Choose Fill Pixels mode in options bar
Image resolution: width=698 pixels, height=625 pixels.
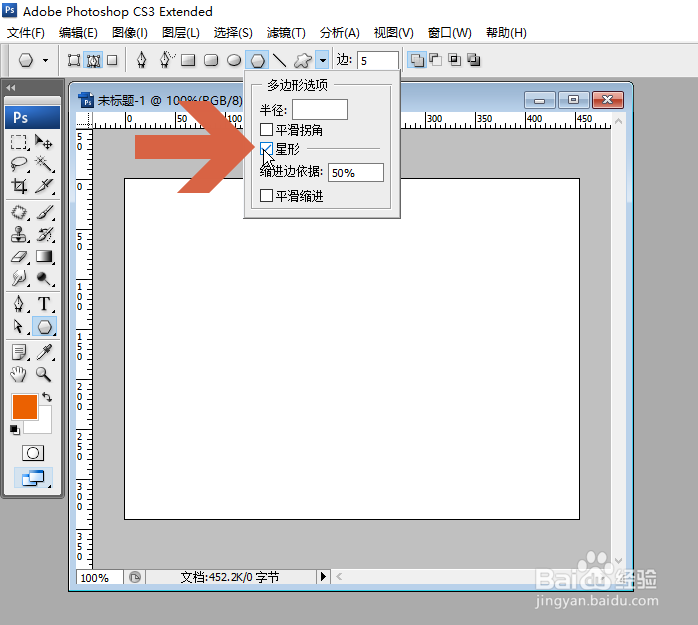[112, 60]
